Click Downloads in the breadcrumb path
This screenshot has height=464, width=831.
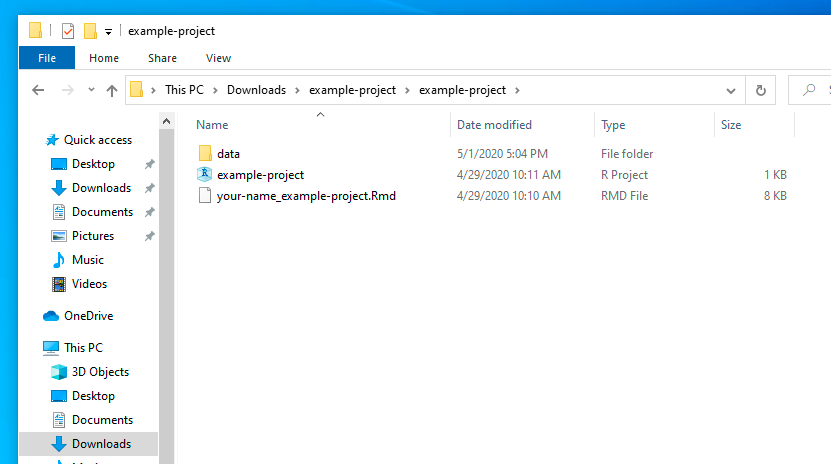click(x=256, y=90)
